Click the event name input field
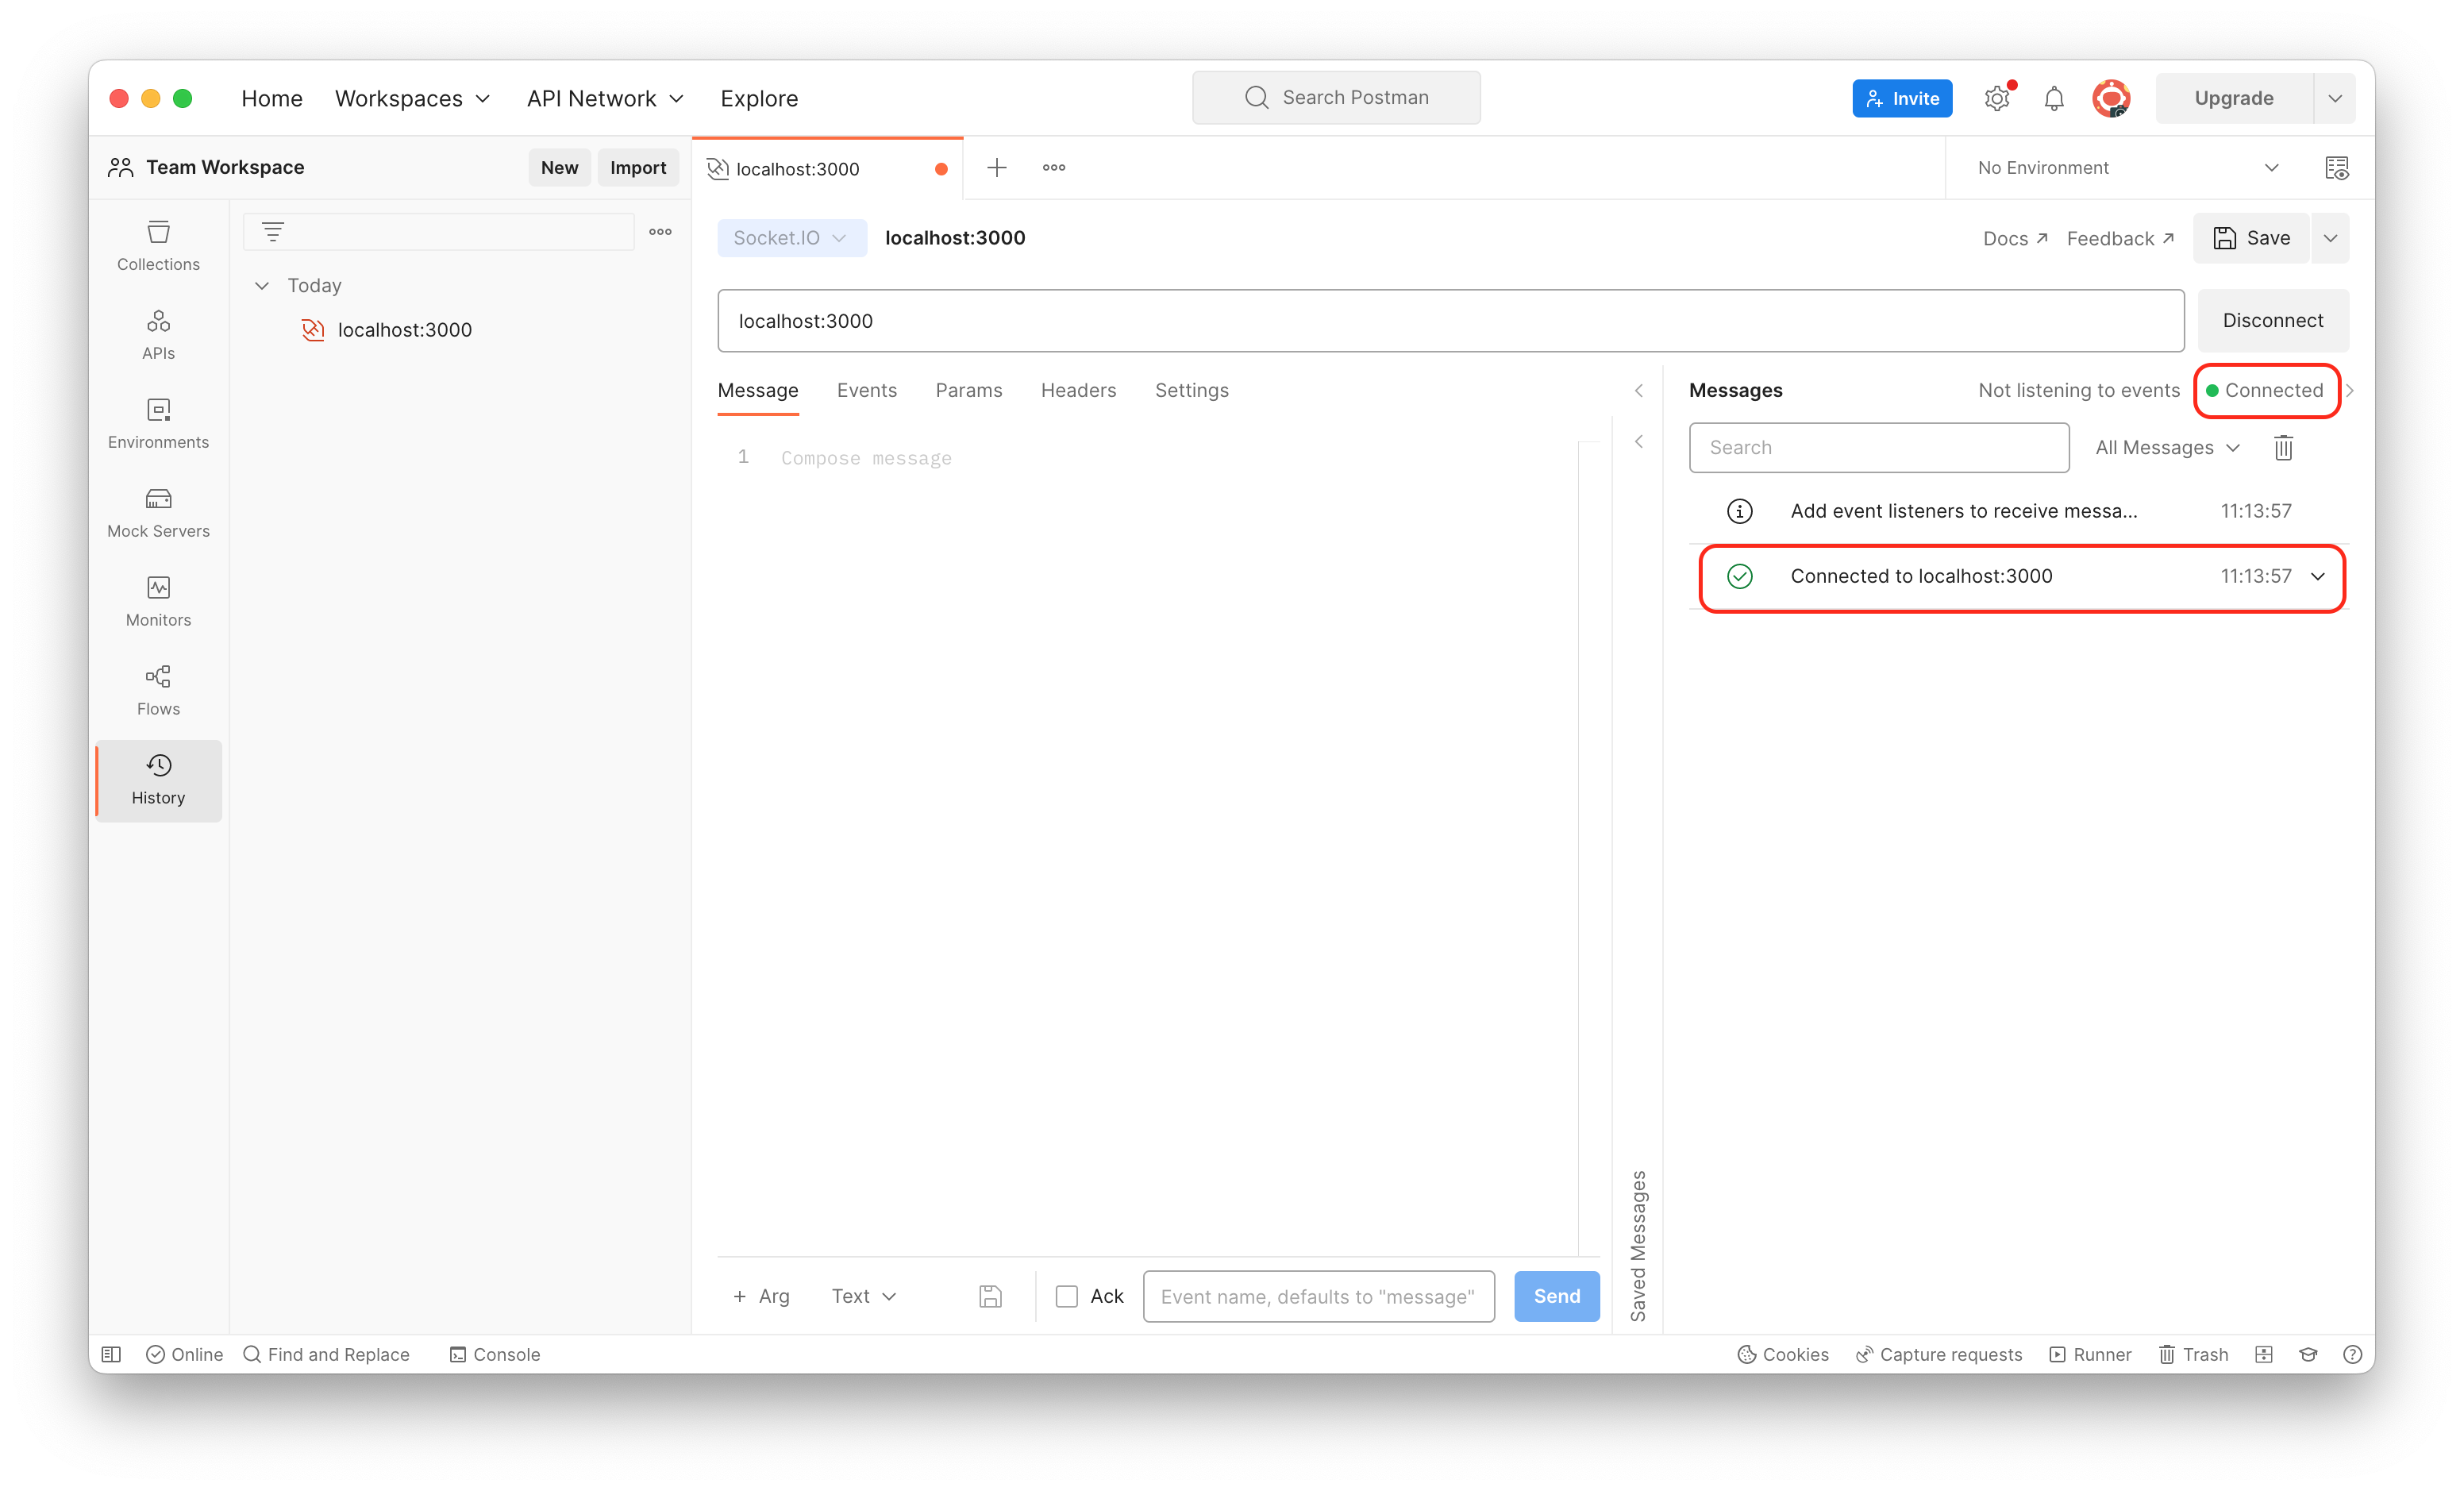The width and height of the screenshot is (2464, 1491). click(1318, 1296)
